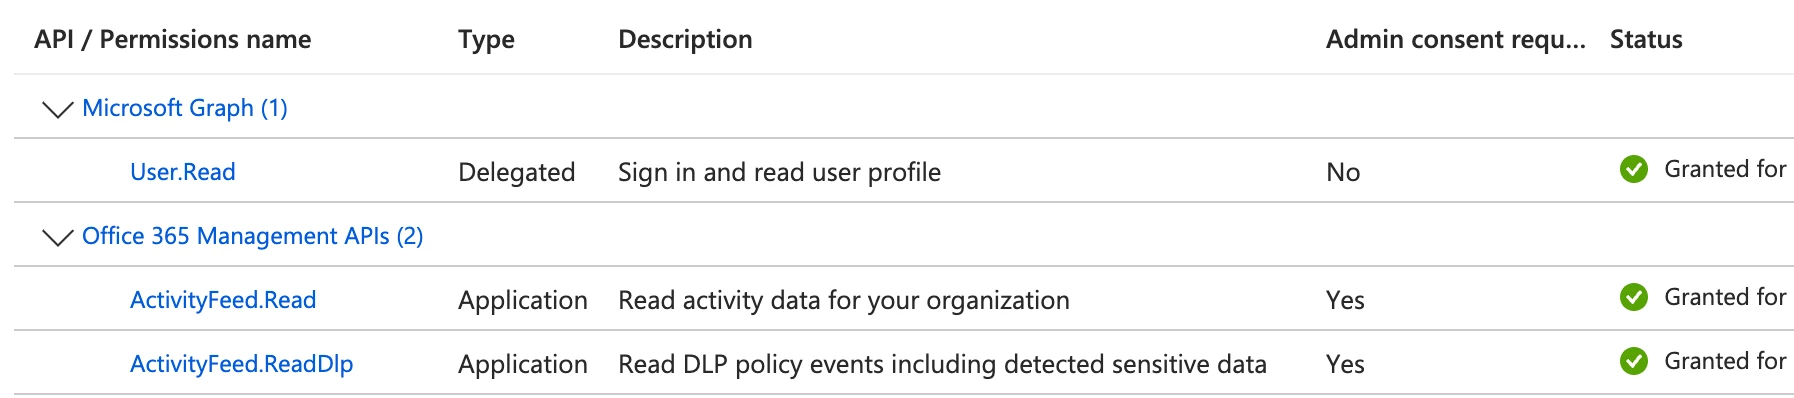Collapse the Microsoft Graph group chevron
1794x398 pixels.
[x=58, y=109]
